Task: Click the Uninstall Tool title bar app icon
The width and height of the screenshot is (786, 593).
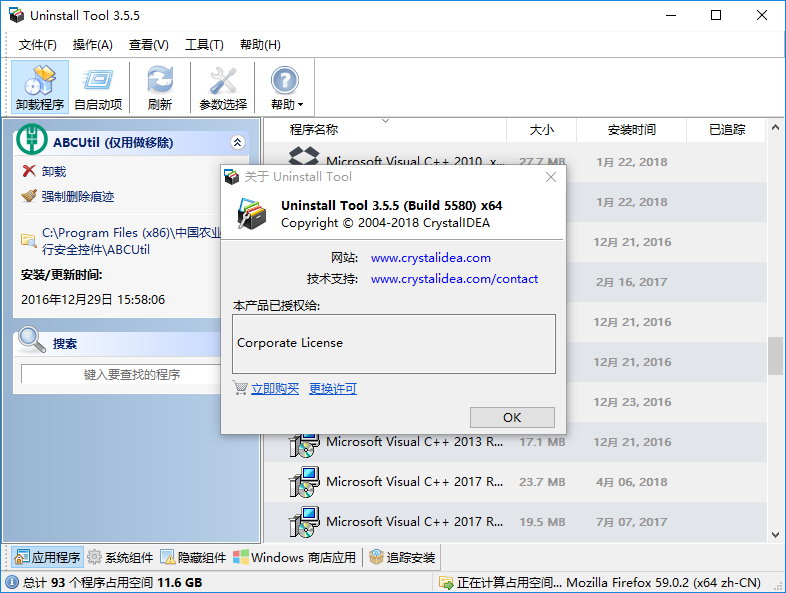Action: tap(17, 16)
